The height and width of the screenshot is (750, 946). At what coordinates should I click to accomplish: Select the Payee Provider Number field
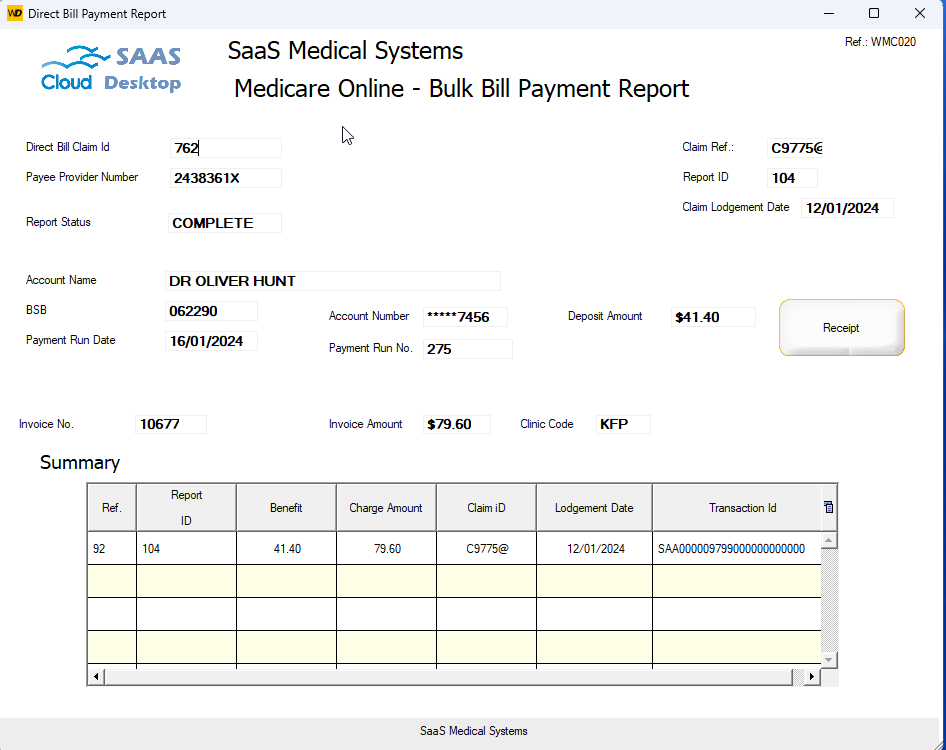[226, 178]
